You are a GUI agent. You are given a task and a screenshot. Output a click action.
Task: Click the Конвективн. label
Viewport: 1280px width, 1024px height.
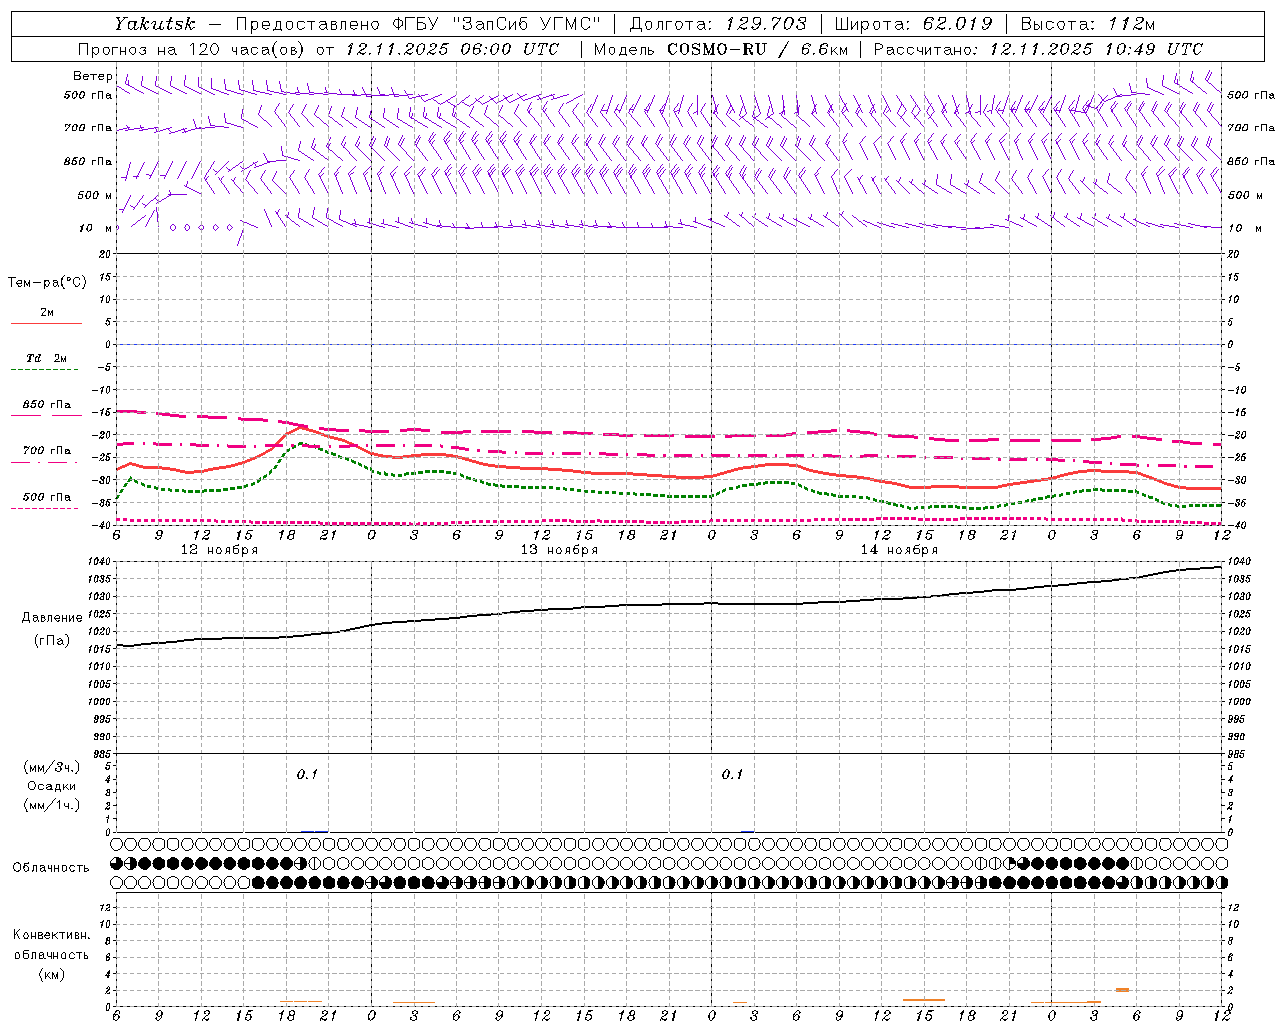pos(51,935)
